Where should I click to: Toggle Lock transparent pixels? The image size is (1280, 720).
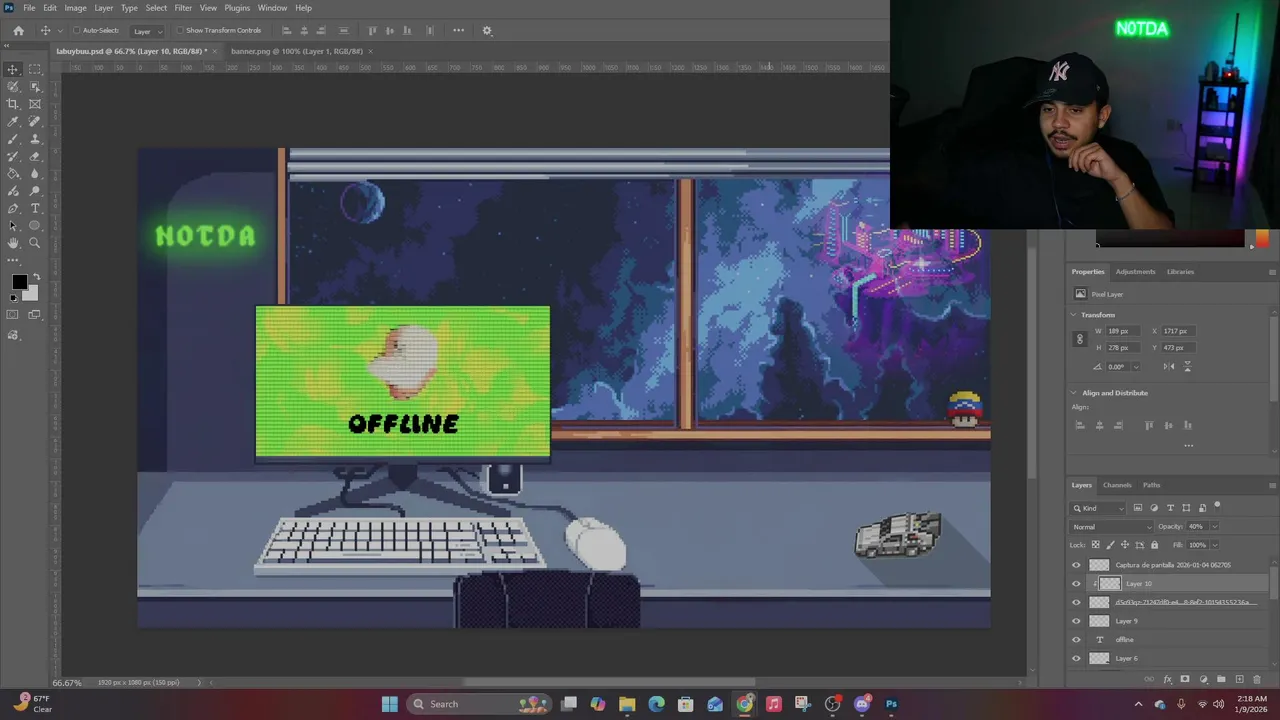pyautogui.click(x=1095, y=545)
